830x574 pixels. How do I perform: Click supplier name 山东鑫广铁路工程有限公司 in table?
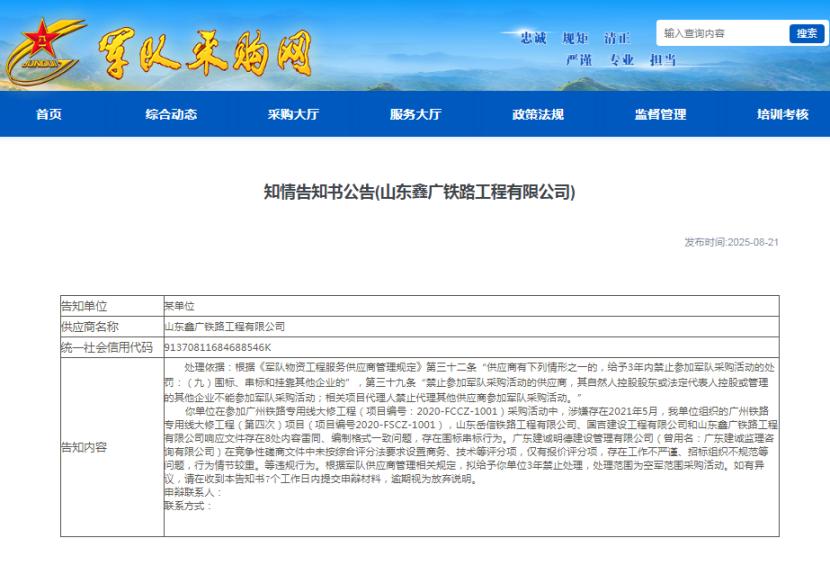pos(225,327)
